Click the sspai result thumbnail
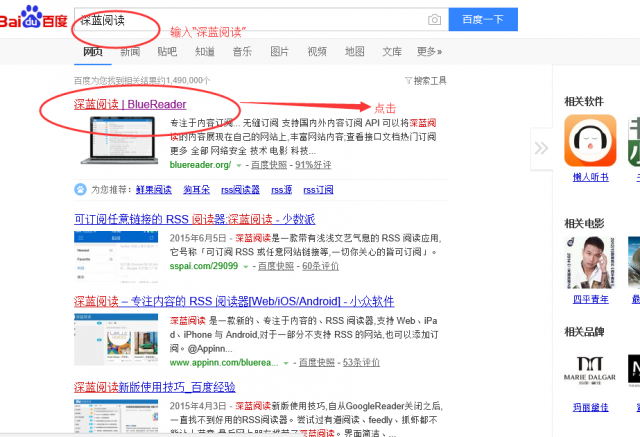This screenshot has width=640, height=437. [x=116, y=257]
